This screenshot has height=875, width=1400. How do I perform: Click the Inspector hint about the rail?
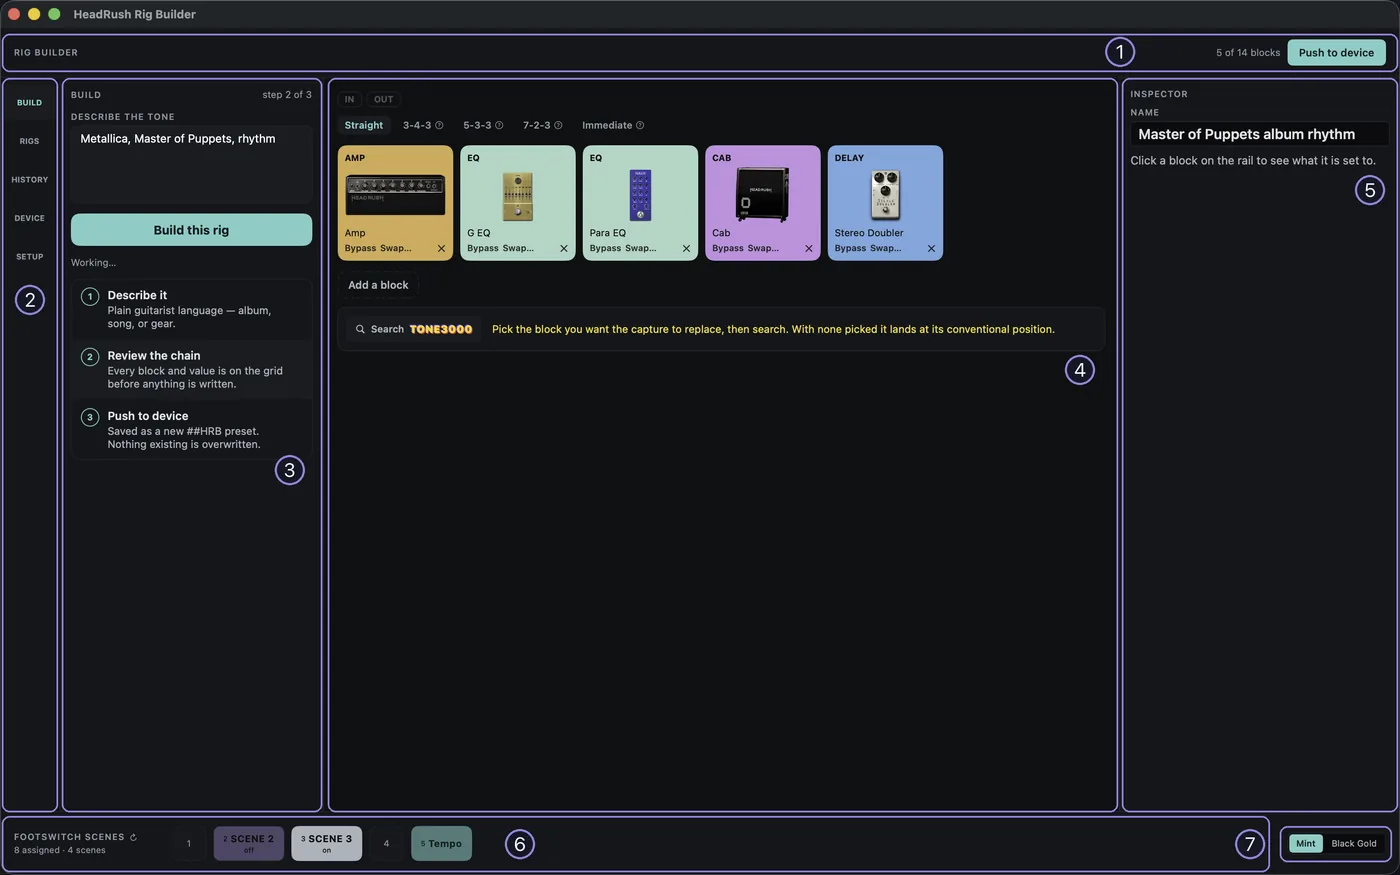pos(1253,161)
